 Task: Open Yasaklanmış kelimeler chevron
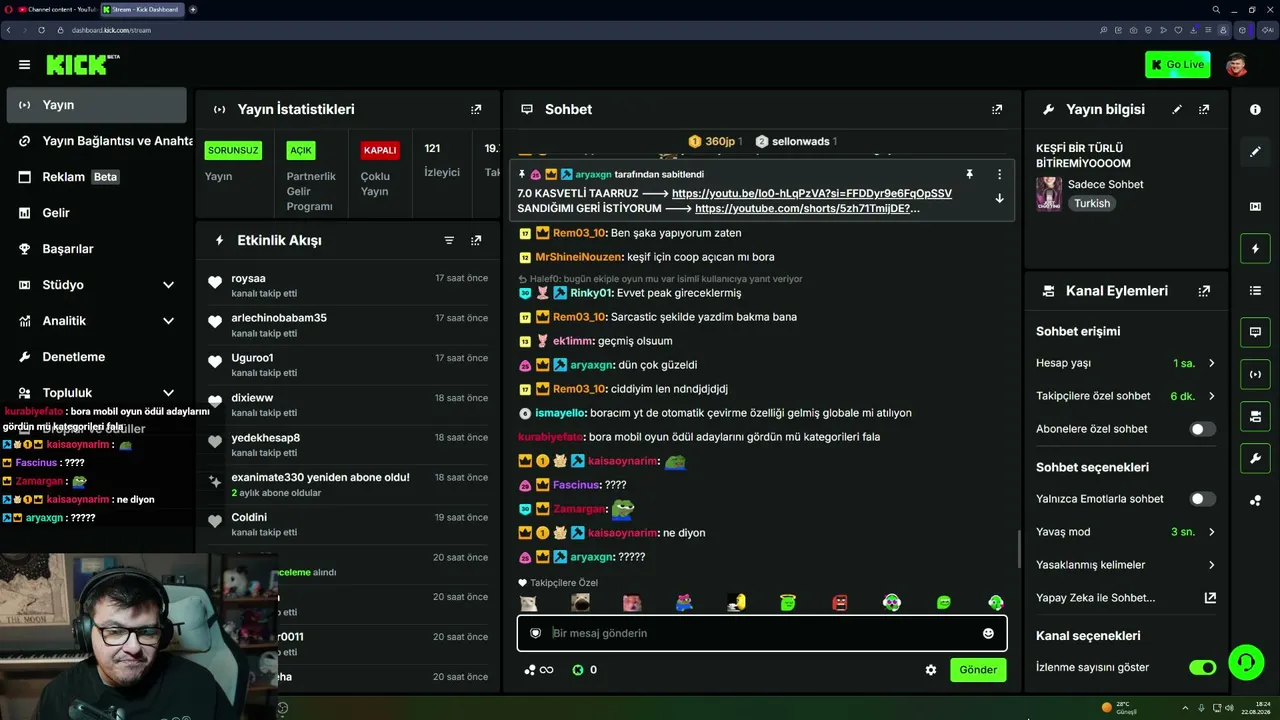coord(1211,565)
